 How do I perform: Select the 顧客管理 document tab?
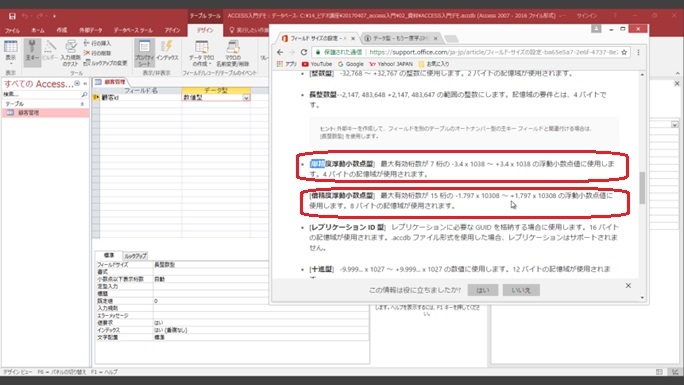click(111, 82)
